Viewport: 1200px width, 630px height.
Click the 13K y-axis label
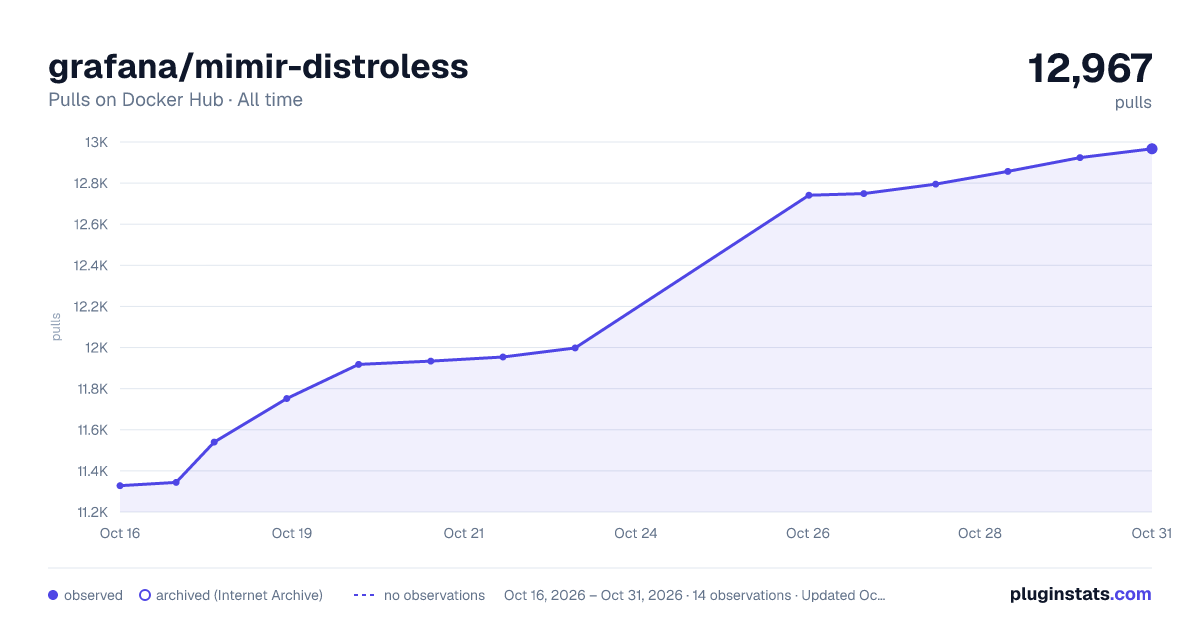pyautogui.click(x=96, y=142)
